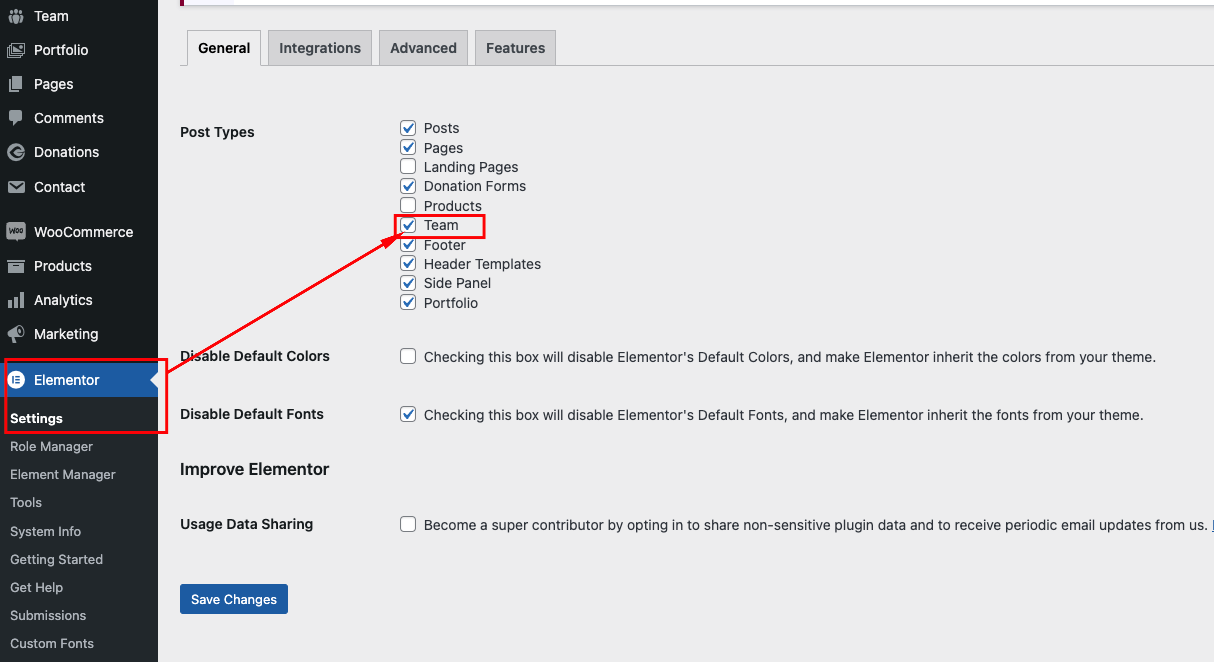Open the Team menu label in sidebar
Image resolution: width=1214 pixels, height=662 pixels.
click(51, 16)
